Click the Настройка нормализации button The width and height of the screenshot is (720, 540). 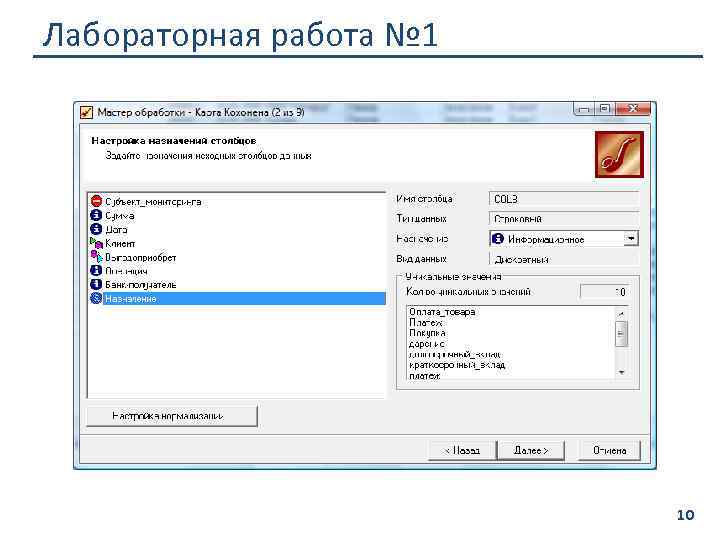pyautogui.click(x=172, y=416)
